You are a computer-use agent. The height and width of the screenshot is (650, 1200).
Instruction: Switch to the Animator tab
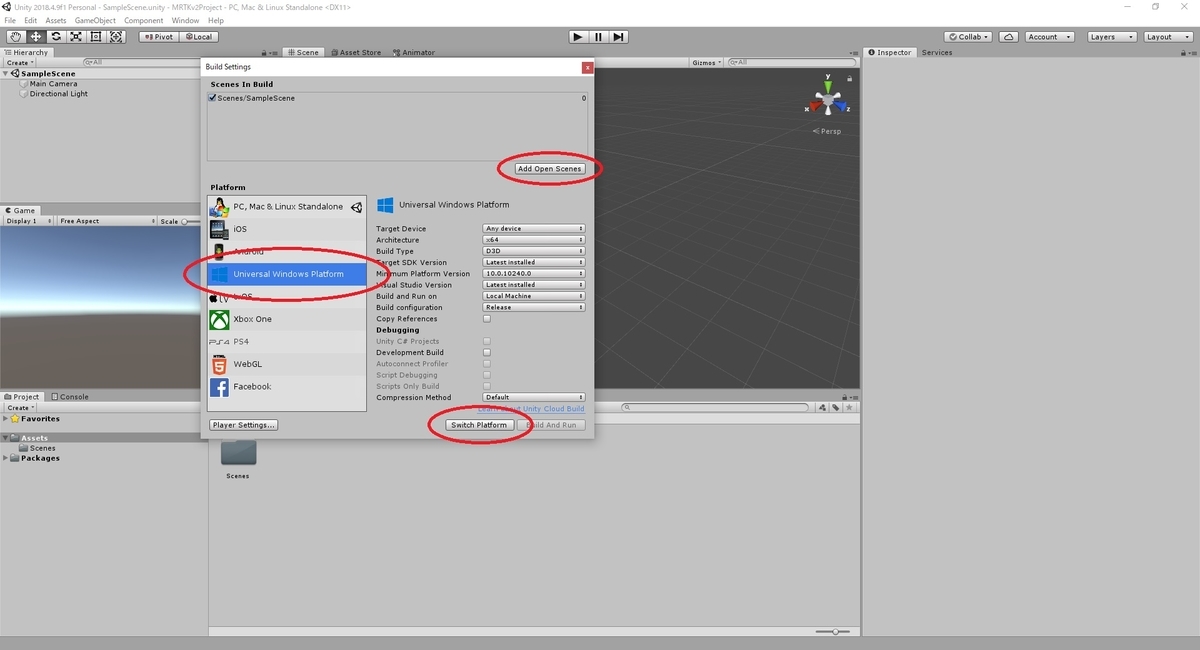413,52
